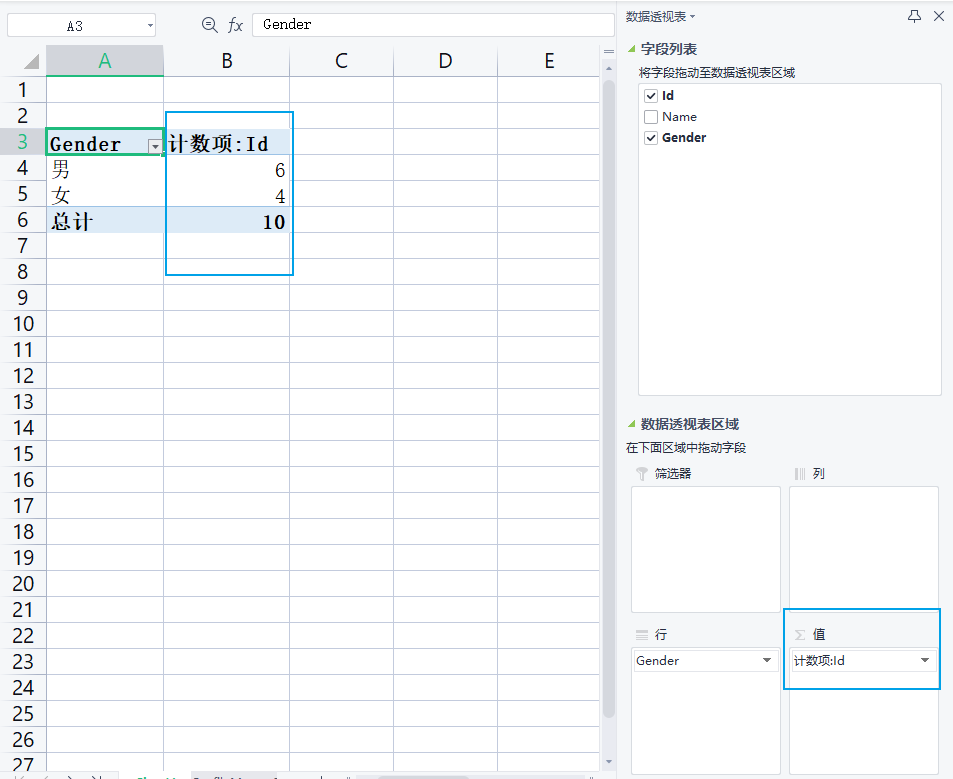Click the vertical scrollbar thumb
Screen dimensions: 953x779
(x=609, y=399)
